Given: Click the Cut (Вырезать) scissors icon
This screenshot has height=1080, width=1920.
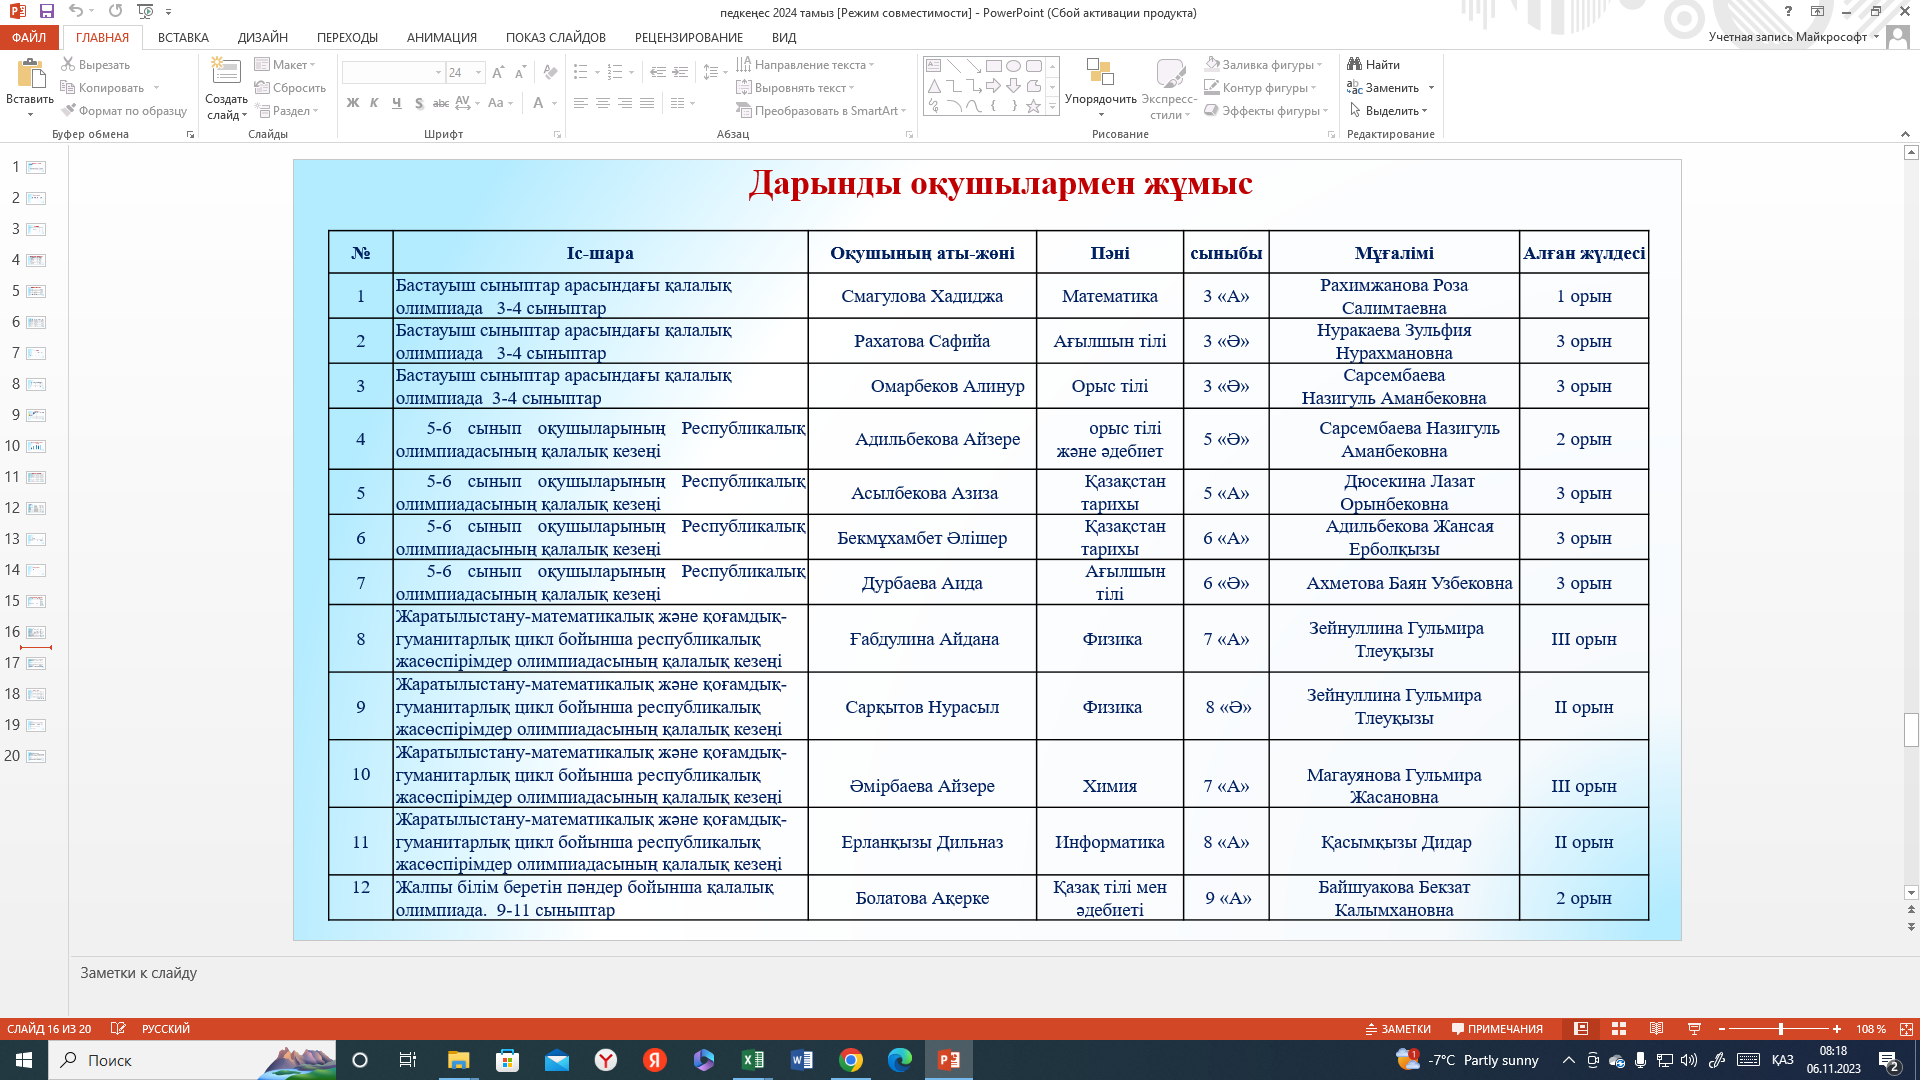Looking at the screenshot, I should (x=68, y=64).
